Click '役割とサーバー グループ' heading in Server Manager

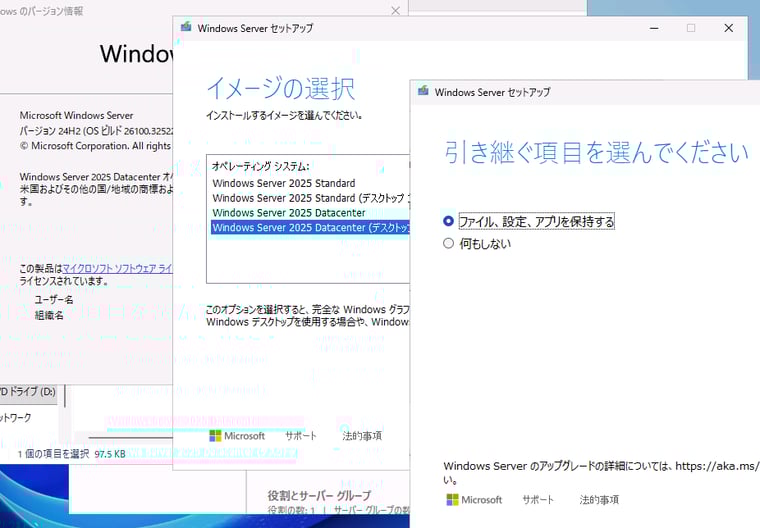(x=319, y=496)
